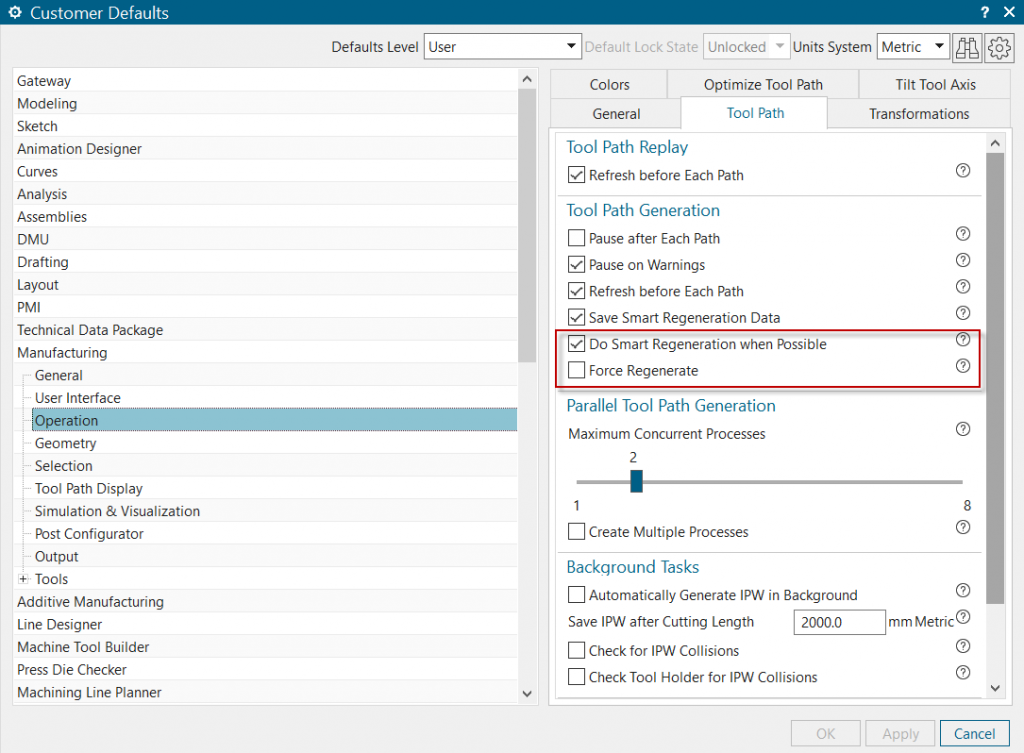Open the Units System Metric dropdown
The image size is (1024, 753).
[913, 47]
